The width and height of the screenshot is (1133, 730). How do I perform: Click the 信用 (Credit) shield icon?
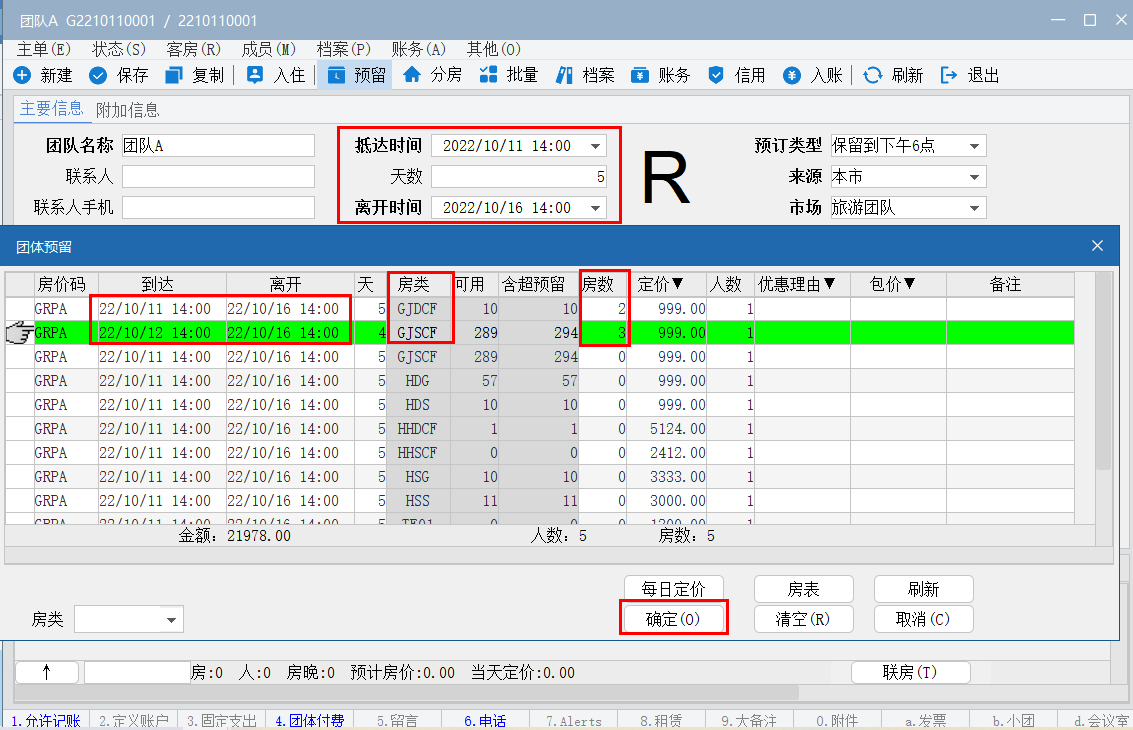(x=716, y=75)
